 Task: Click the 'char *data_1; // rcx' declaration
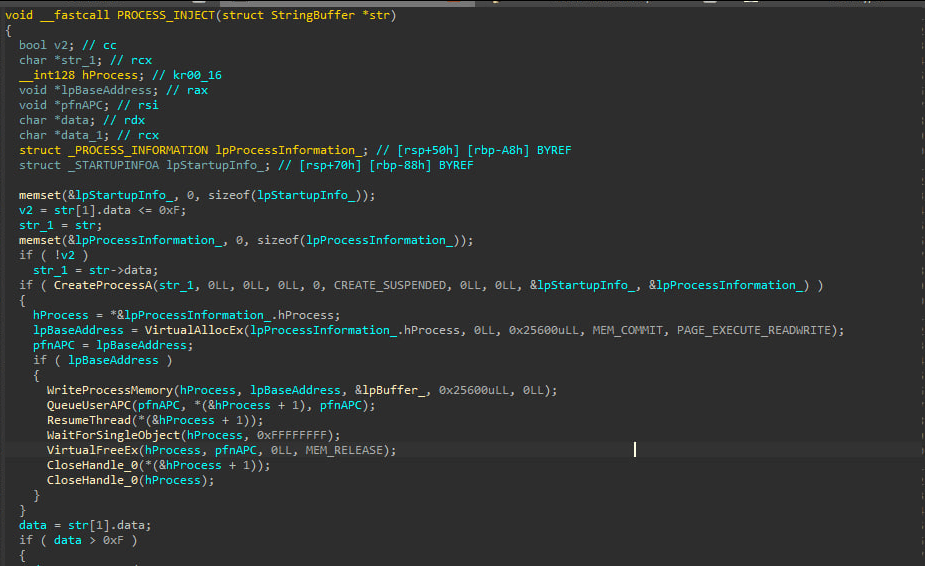89,135
